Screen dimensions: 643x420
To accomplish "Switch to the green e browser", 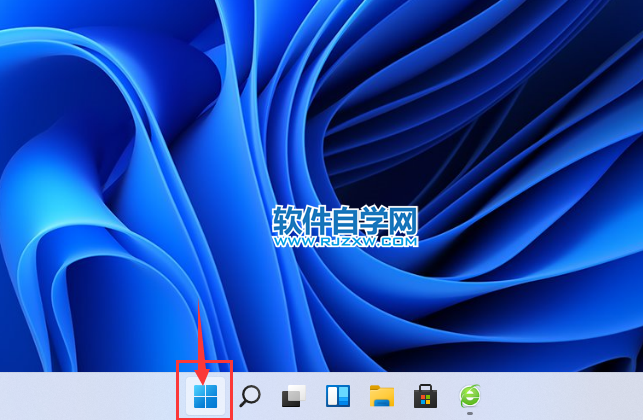I will click(469, 395).
